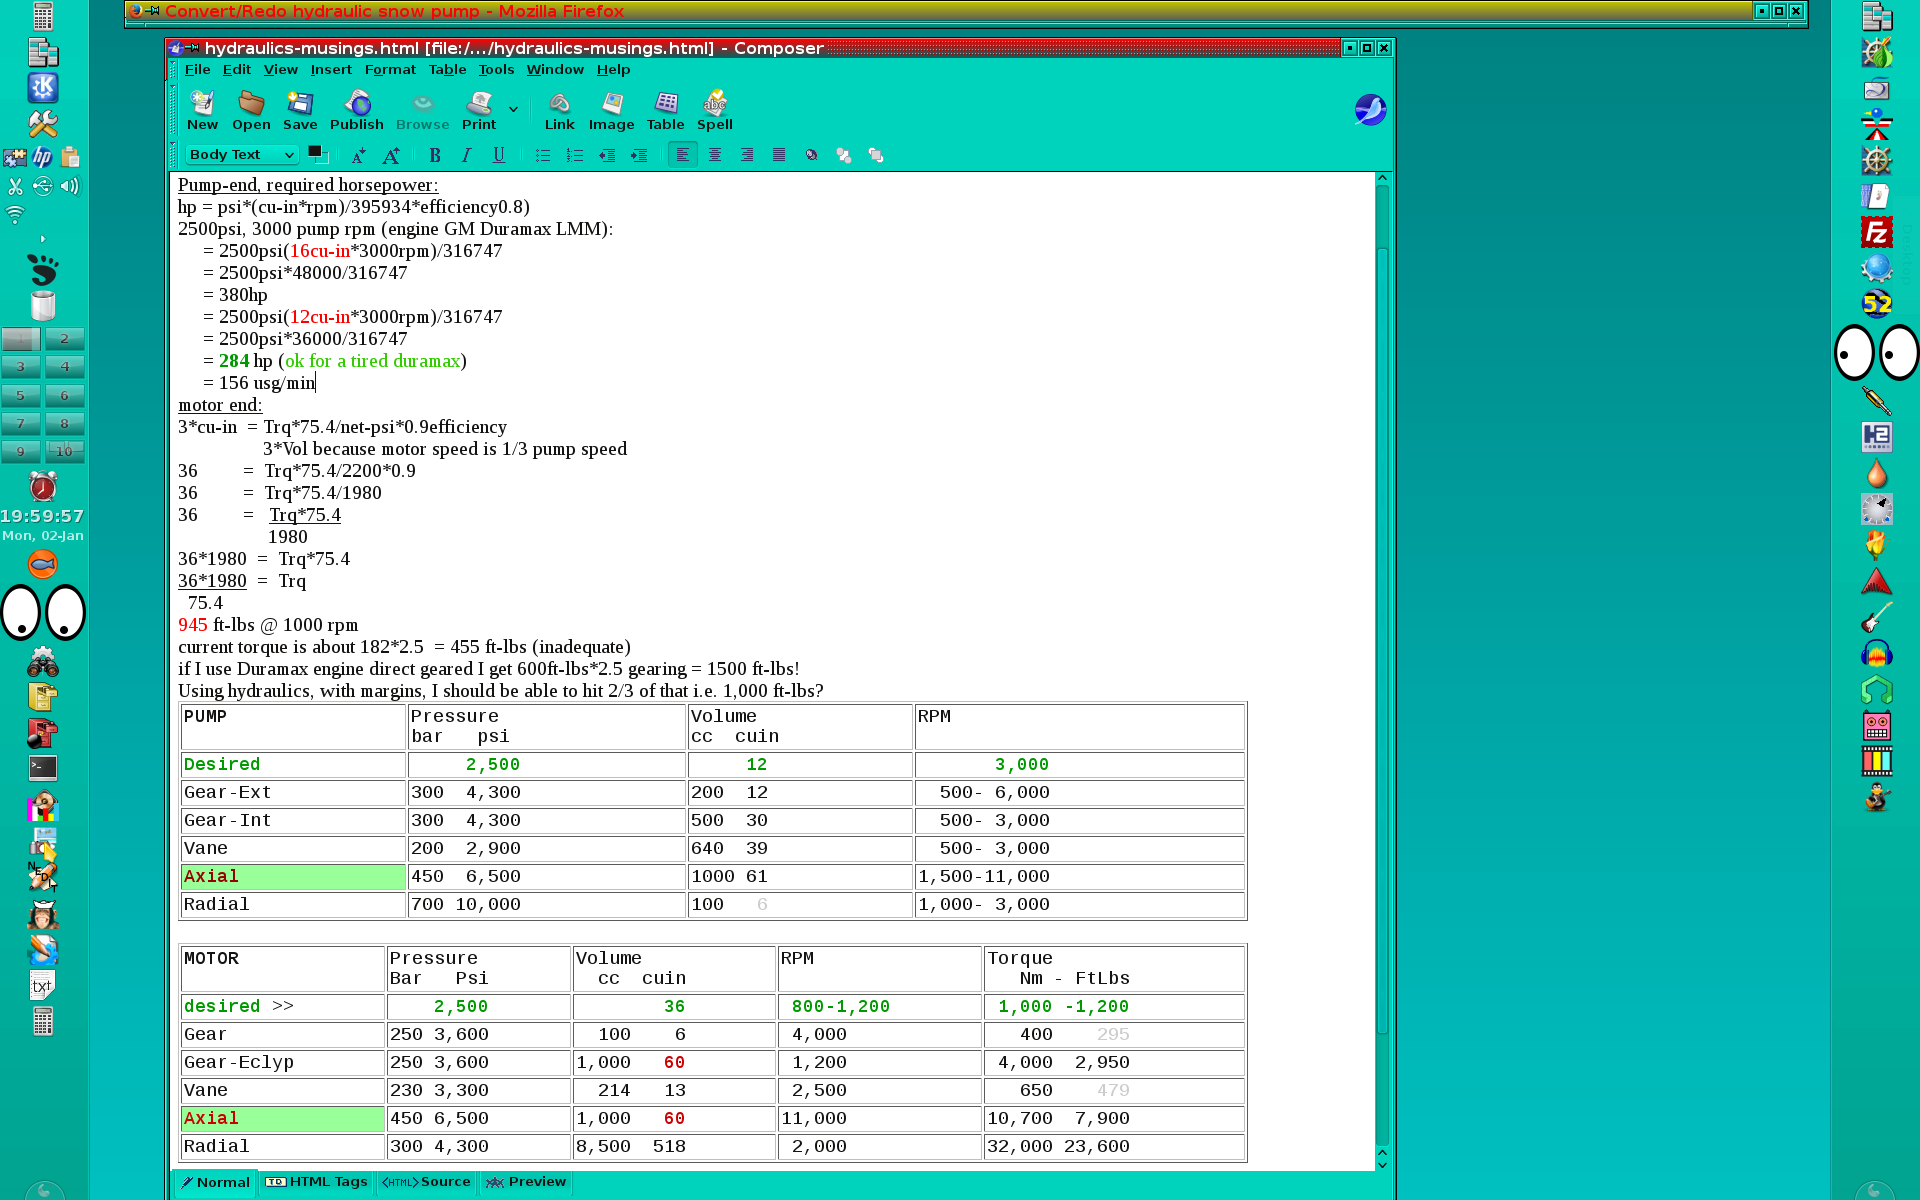Screen dimensions: 1920x1200
Task: Click the Image insert icon
Action: click(611, 111)
